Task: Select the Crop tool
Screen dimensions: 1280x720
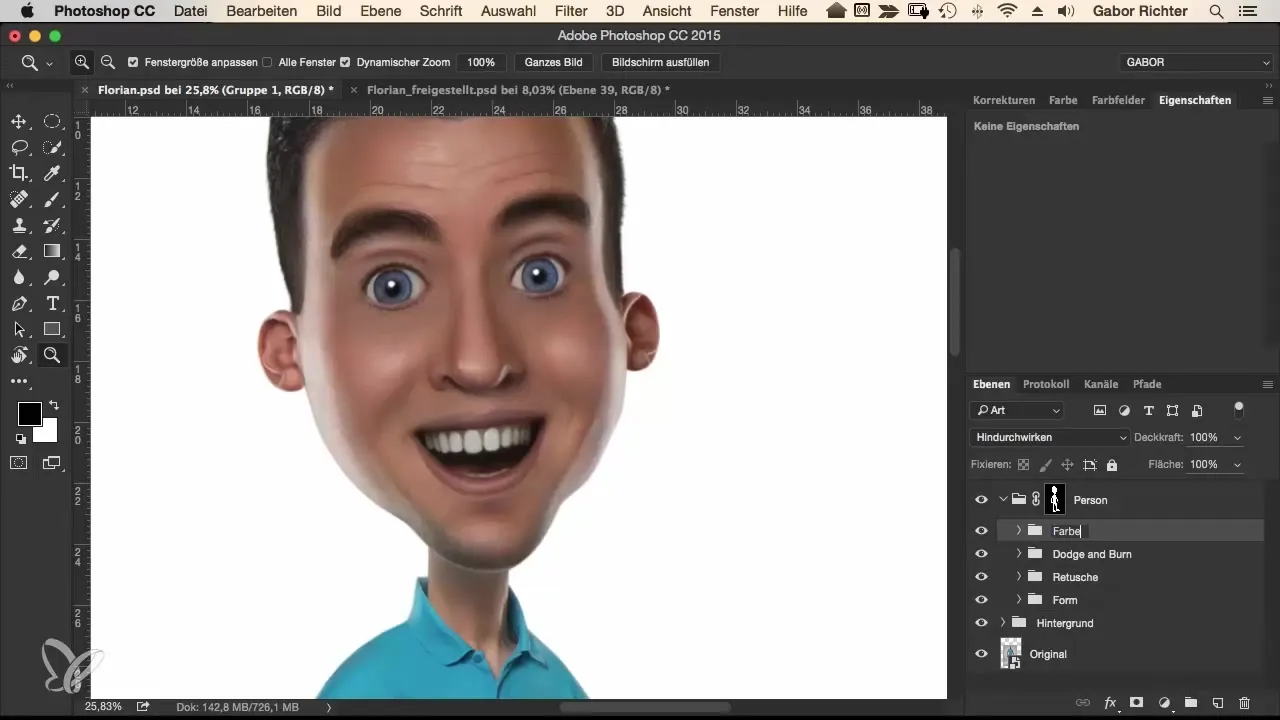Action: (x=19, y=173)
